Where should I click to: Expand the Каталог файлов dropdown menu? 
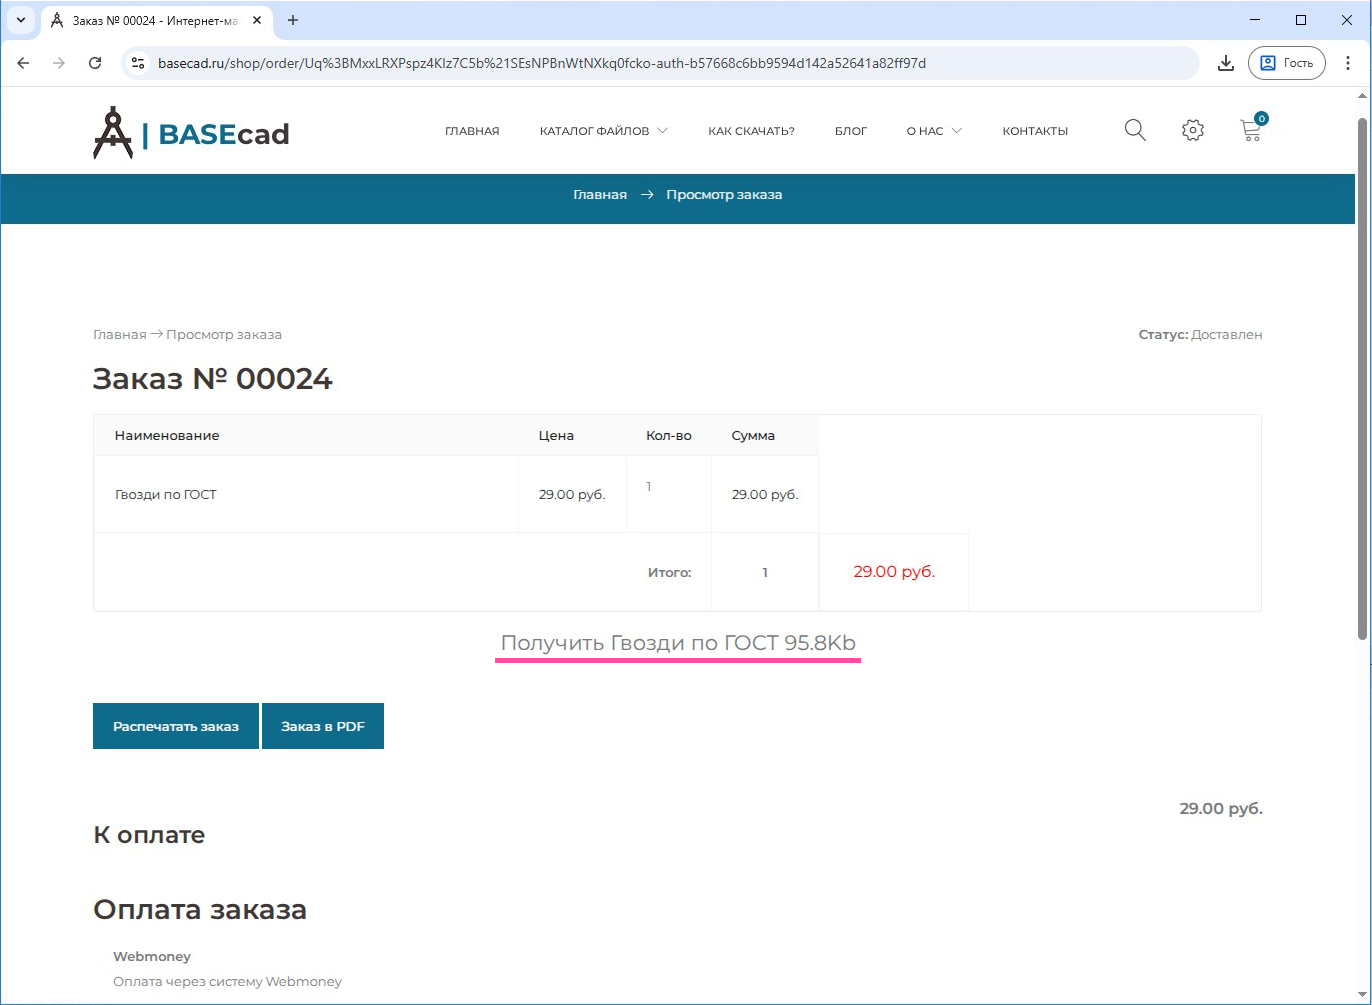click(603, 131)
